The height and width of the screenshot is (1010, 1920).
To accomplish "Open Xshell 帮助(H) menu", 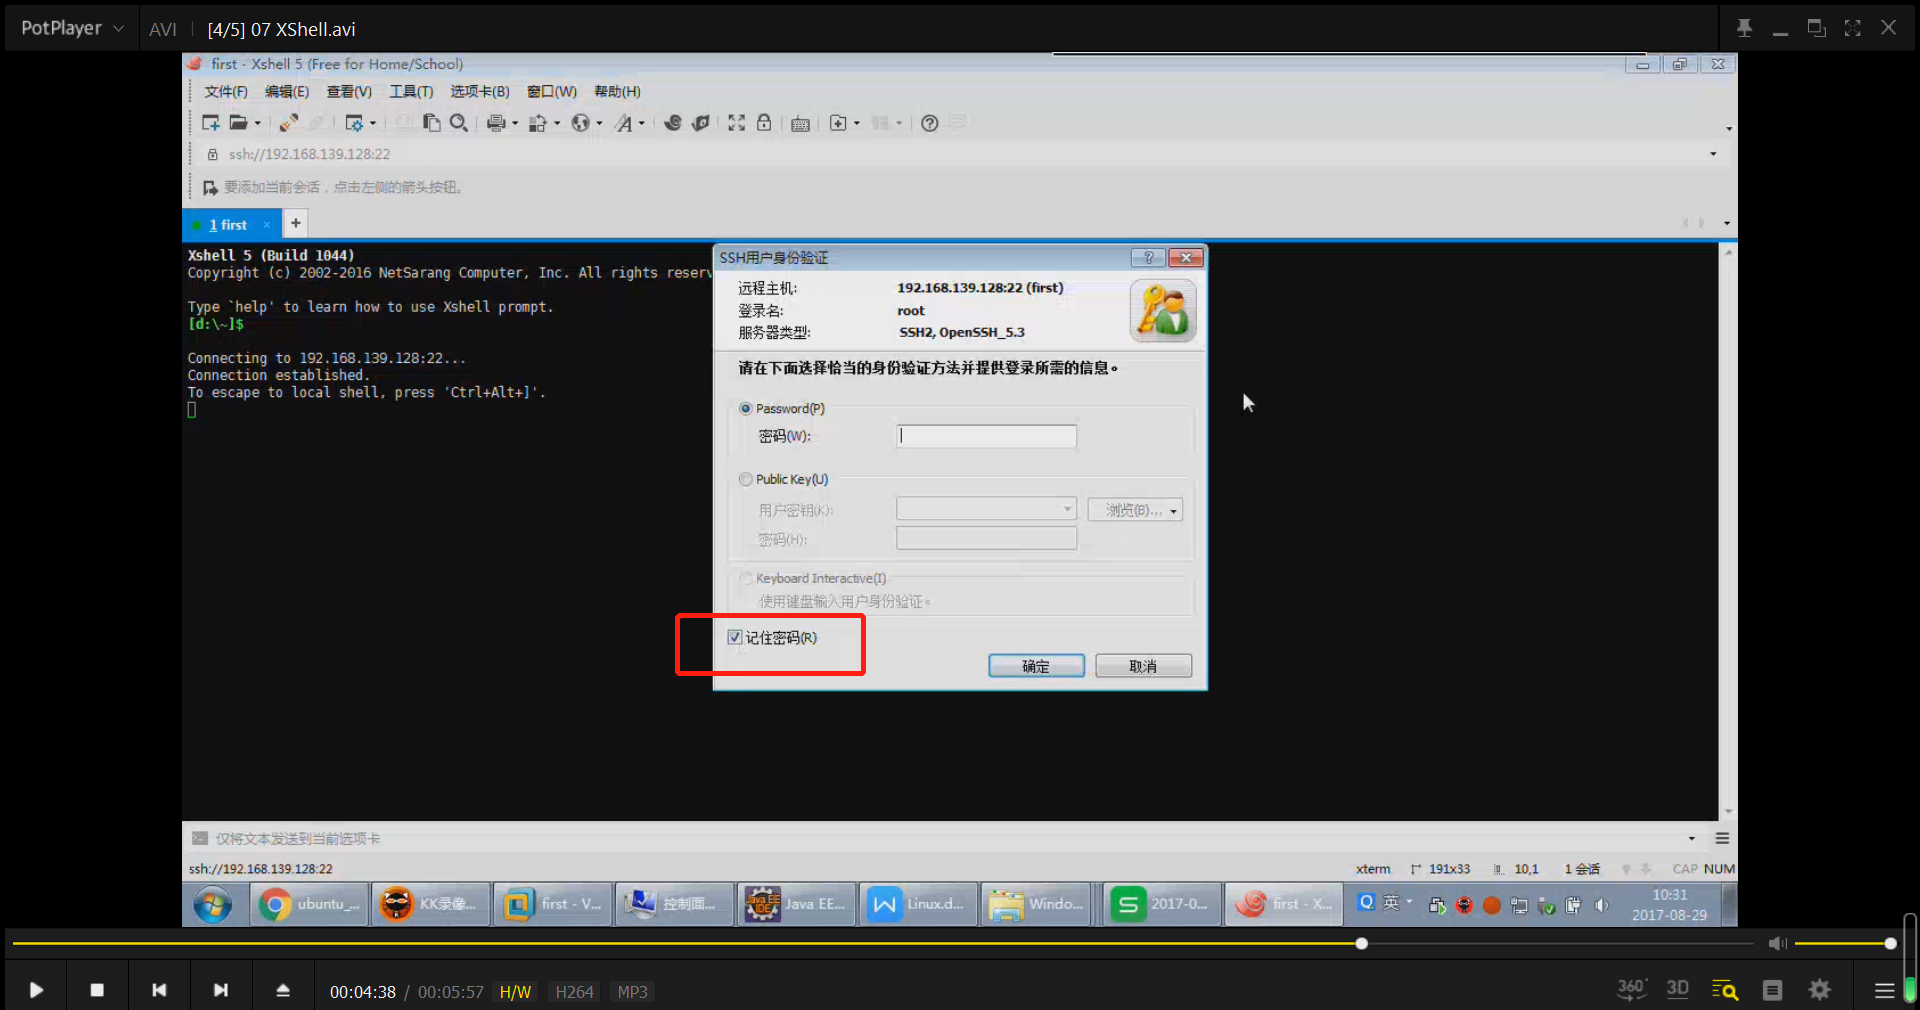I will coord(617,91).
